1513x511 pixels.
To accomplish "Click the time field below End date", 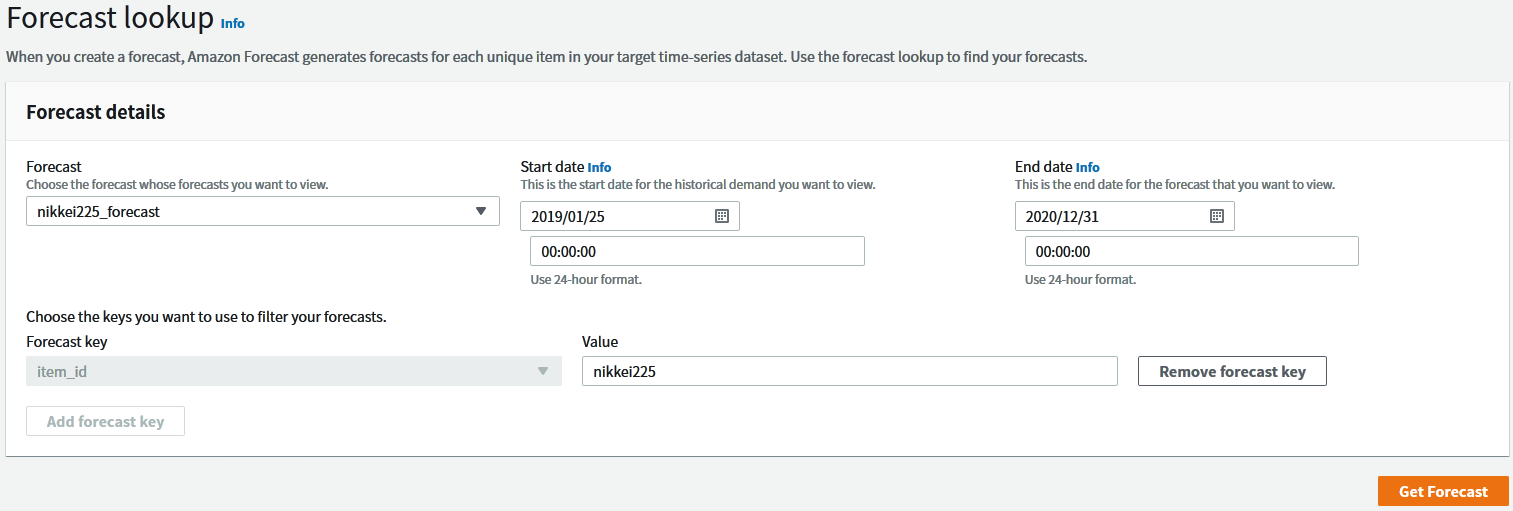I will (x=1191, y=251).
